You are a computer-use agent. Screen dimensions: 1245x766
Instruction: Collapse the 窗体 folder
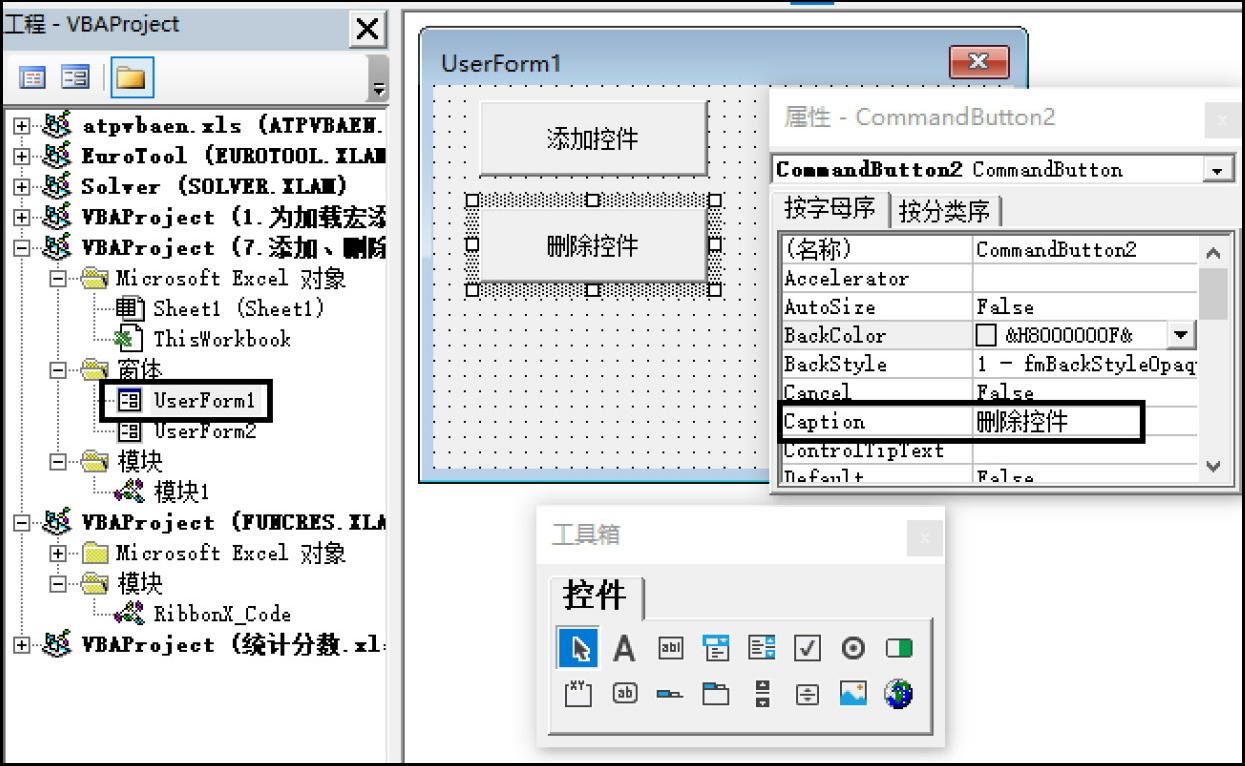pos(58,371)
